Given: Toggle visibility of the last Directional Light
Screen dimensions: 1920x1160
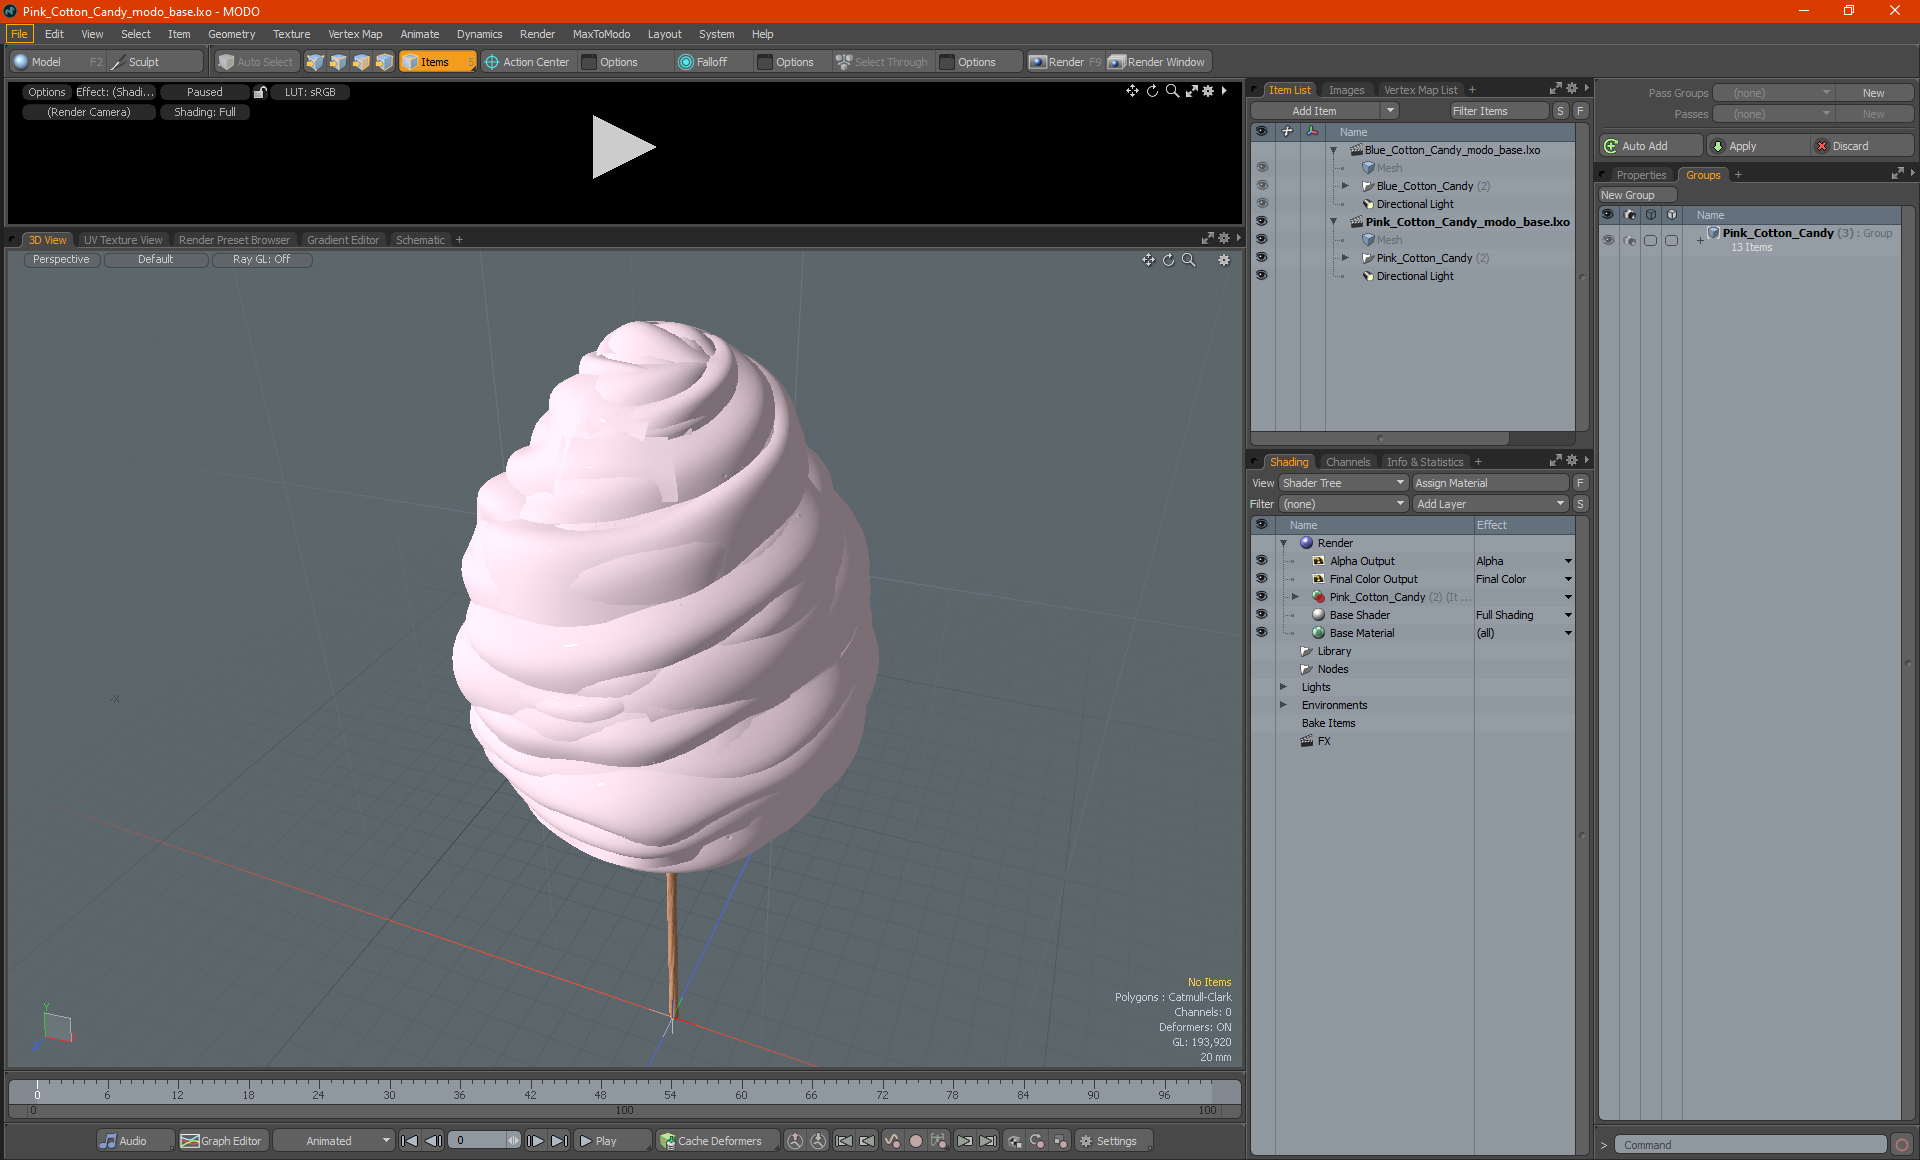Looking at the screenshot, I should tap(1261, 276).
